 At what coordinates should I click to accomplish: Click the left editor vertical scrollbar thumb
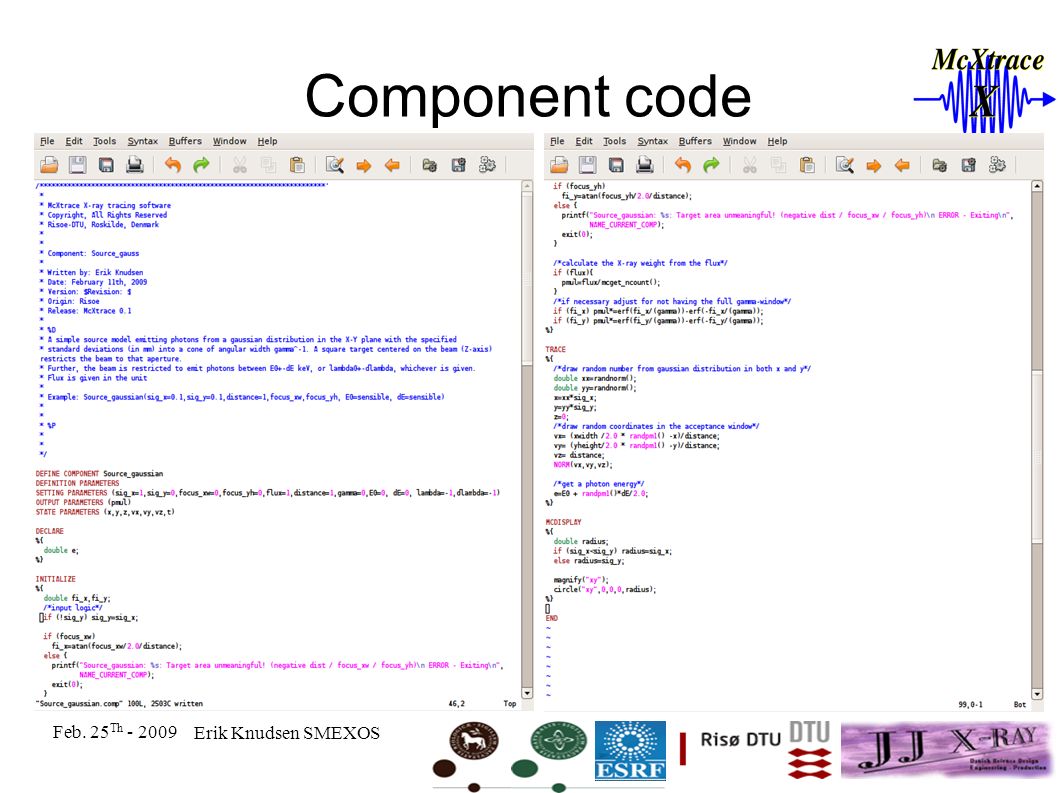point(527,277)
